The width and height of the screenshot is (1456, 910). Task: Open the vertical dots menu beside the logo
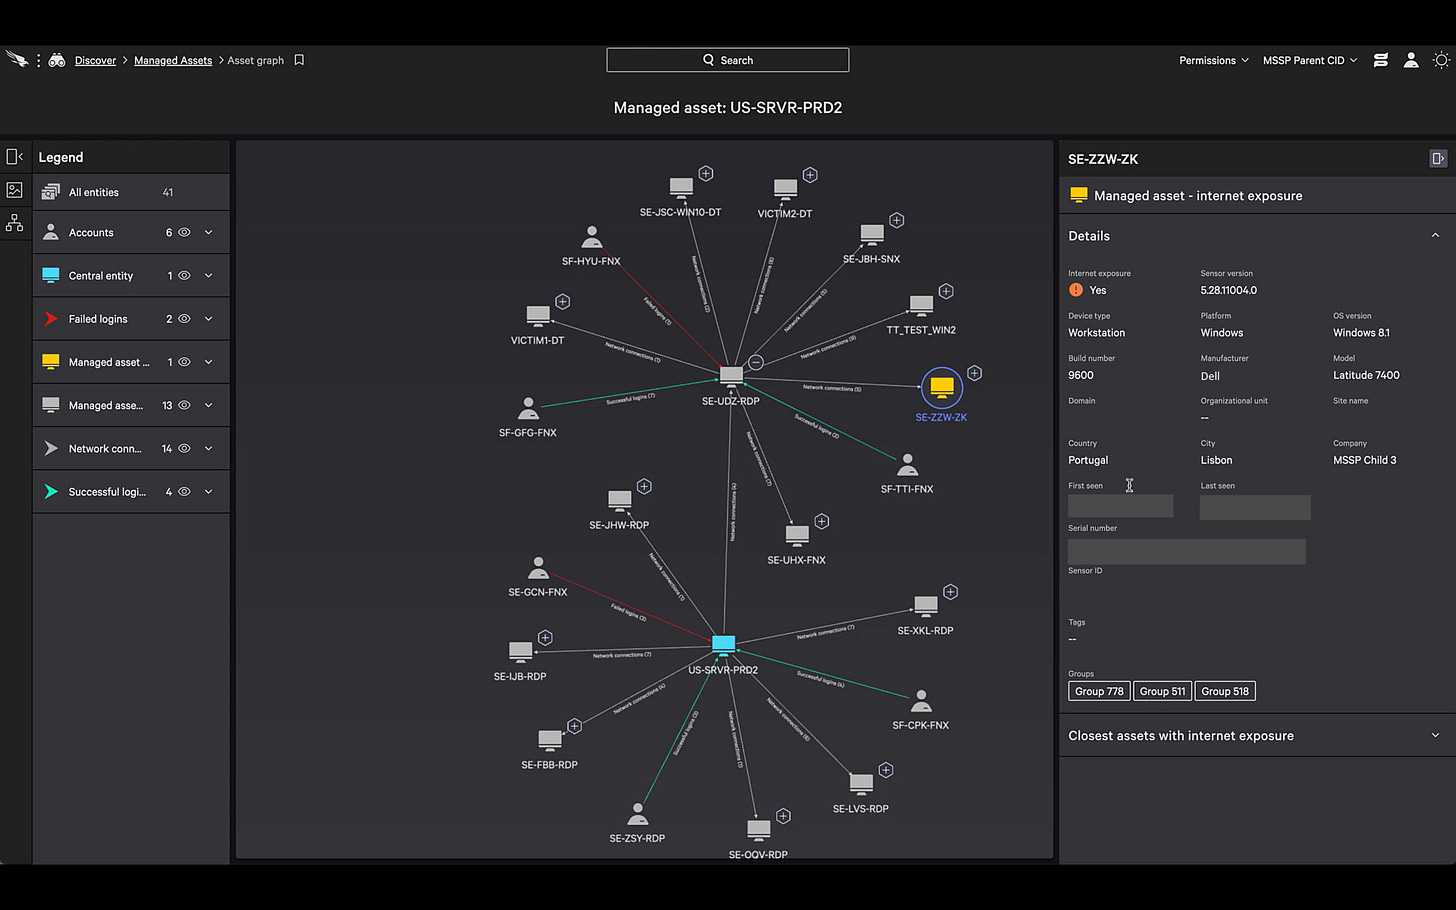click(x=39, y=60)
